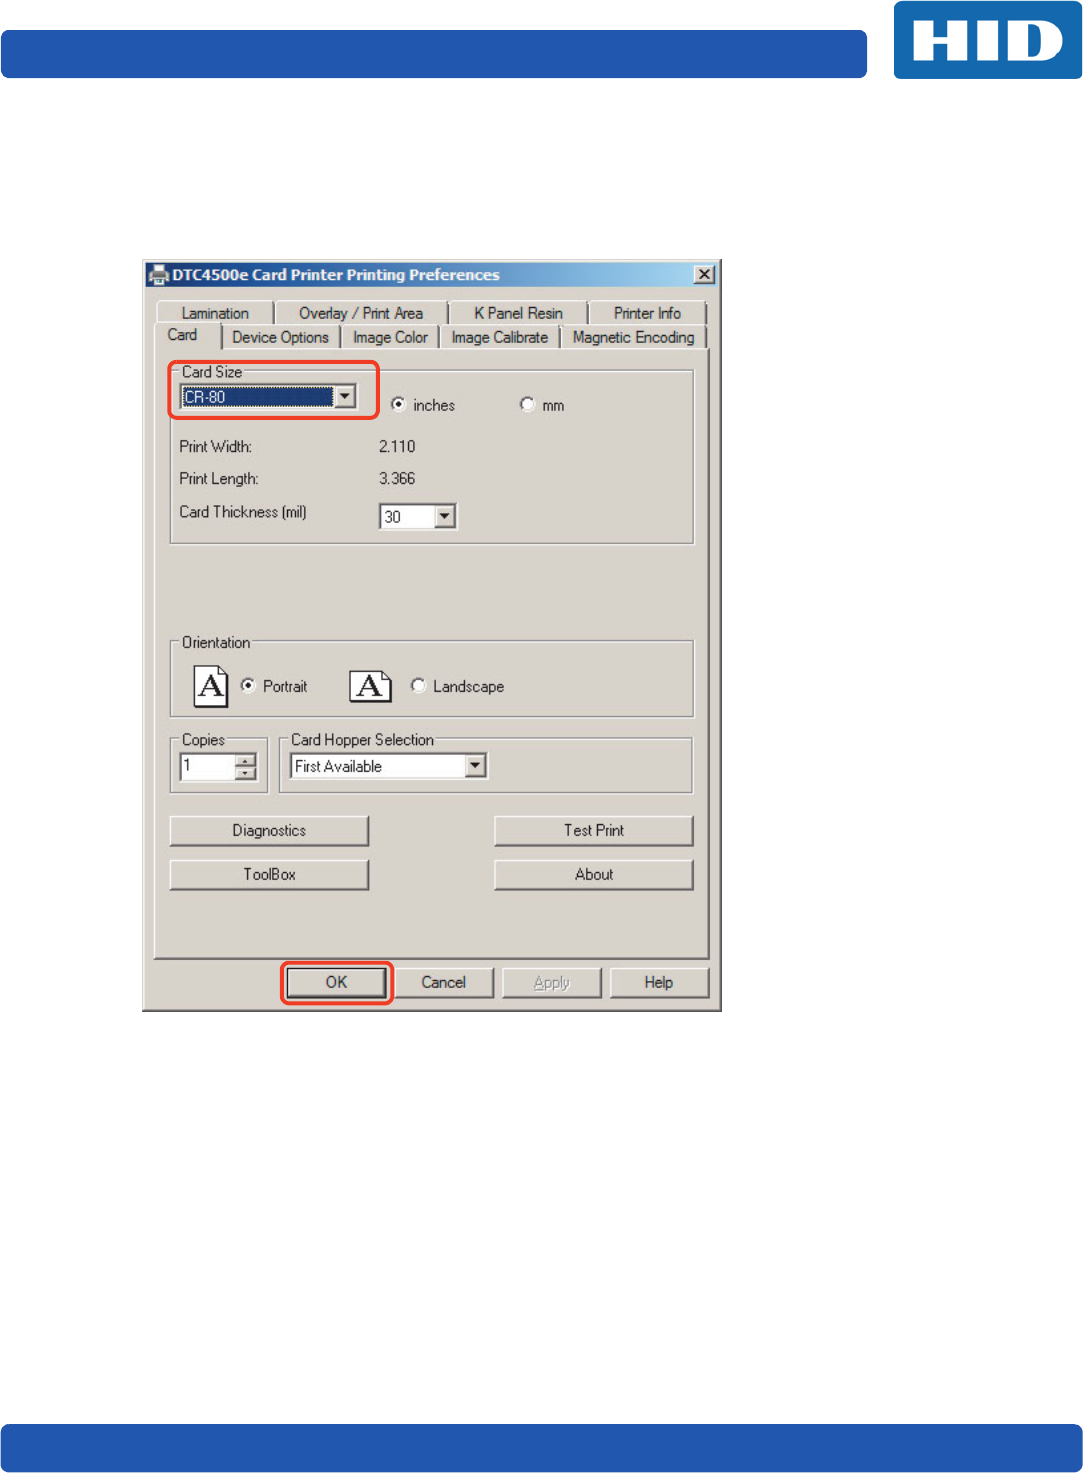Open the Image Calibrate tab

[500, 338]
